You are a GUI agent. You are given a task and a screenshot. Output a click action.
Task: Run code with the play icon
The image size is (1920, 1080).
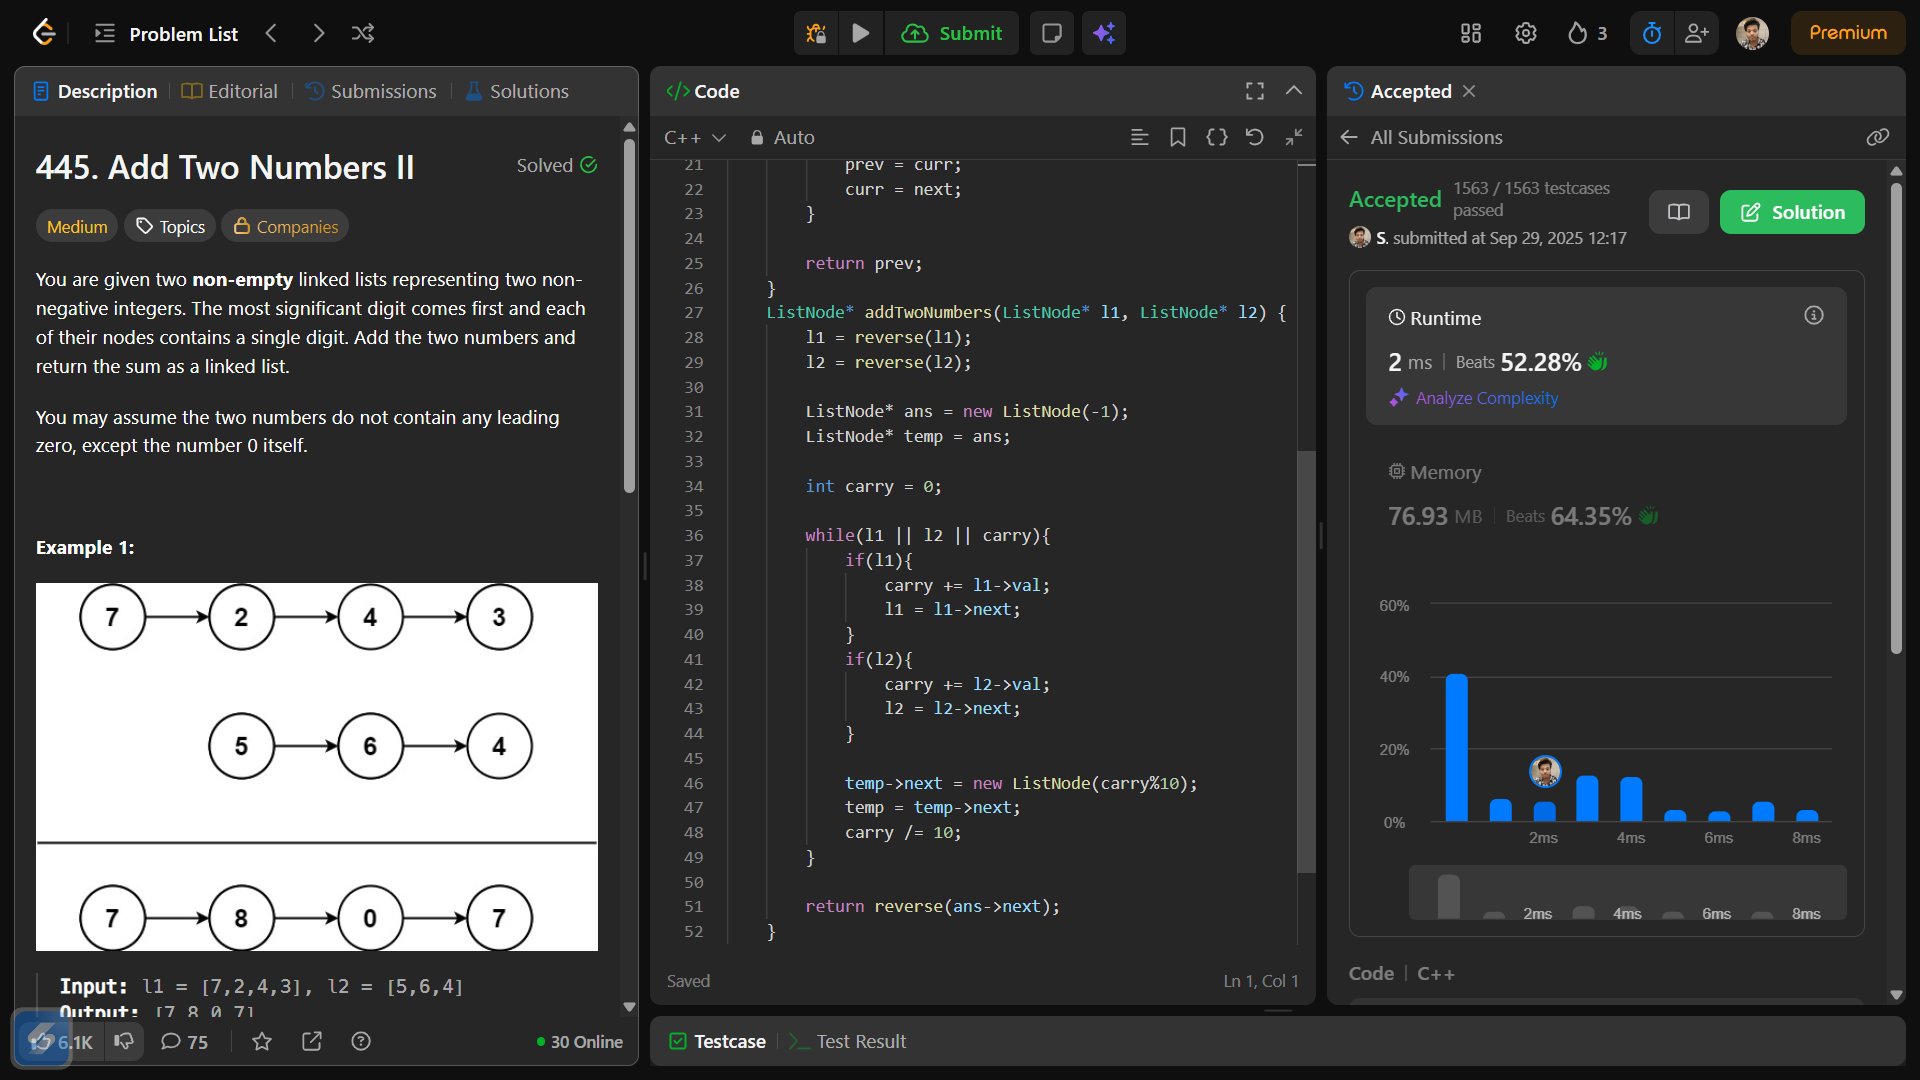860,33
